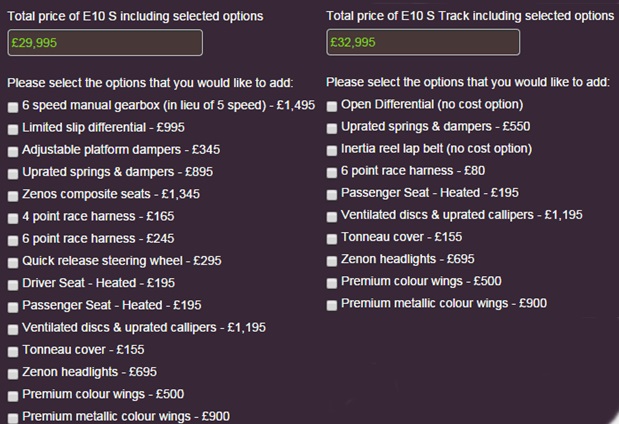The width and height of the screenshot is (619, 424).
Task: Tick Ventilated discs in E10 S Track list
Action: coord(331,215)
